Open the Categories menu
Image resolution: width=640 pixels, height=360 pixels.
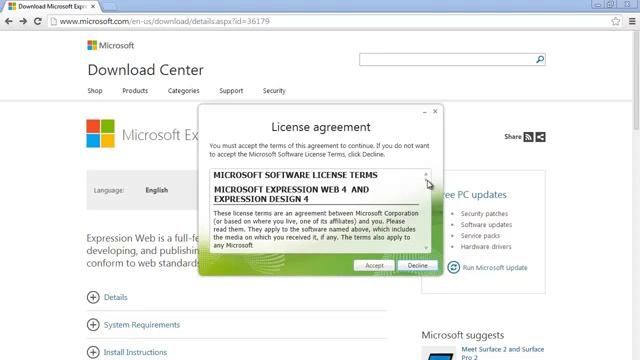184,91
